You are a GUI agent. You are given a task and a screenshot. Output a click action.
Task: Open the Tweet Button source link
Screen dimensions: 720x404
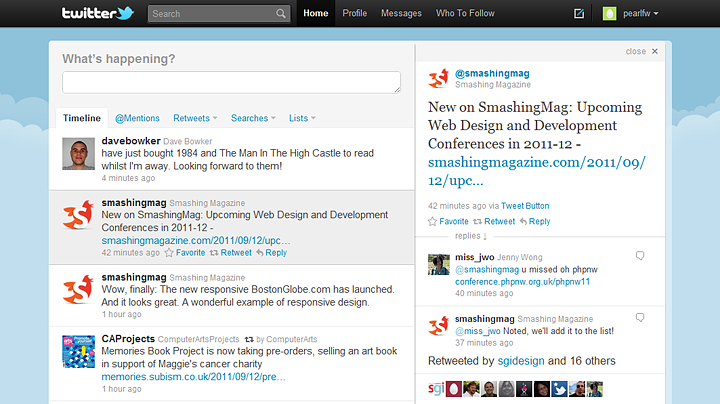click(x=525, y=206)
